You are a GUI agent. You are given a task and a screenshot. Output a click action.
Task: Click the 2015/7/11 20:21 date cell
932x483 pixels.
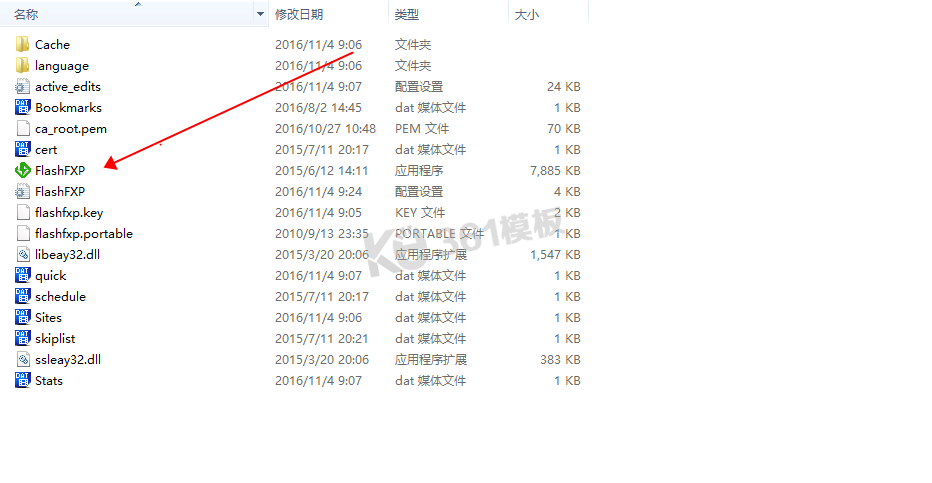click(x=322, y=339)
